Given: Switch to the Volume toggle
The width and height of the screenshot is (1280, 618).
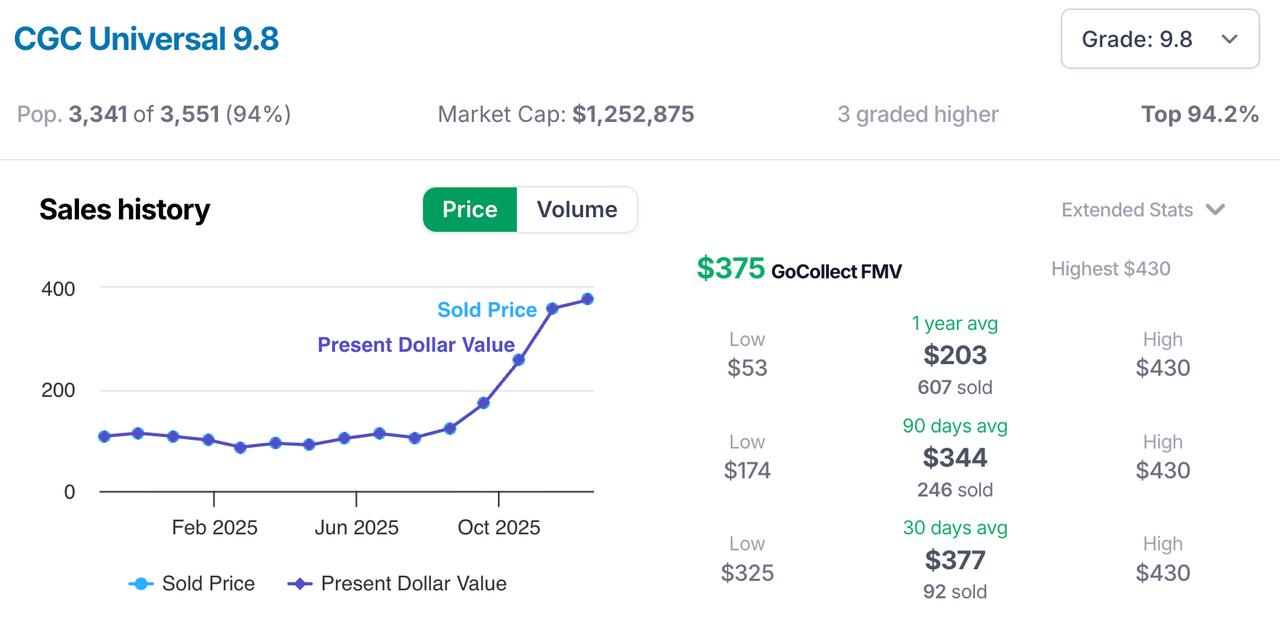Looking at the screenshot, I should [576, 210].
